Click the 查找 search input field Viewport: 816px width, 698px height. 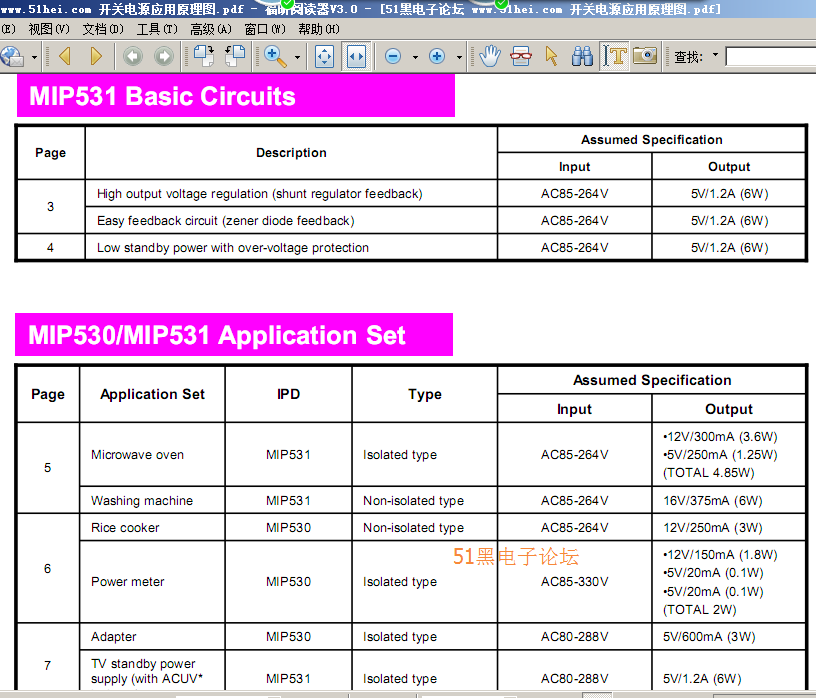pos(771,56)
